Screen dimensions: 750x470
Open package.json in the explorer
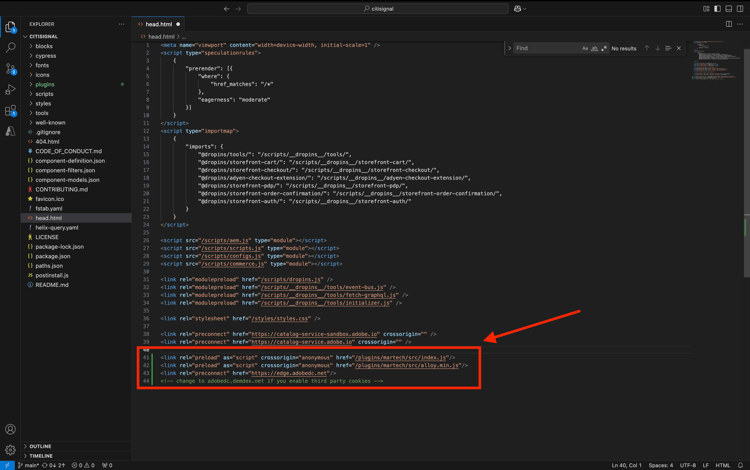tap(53, 256)
